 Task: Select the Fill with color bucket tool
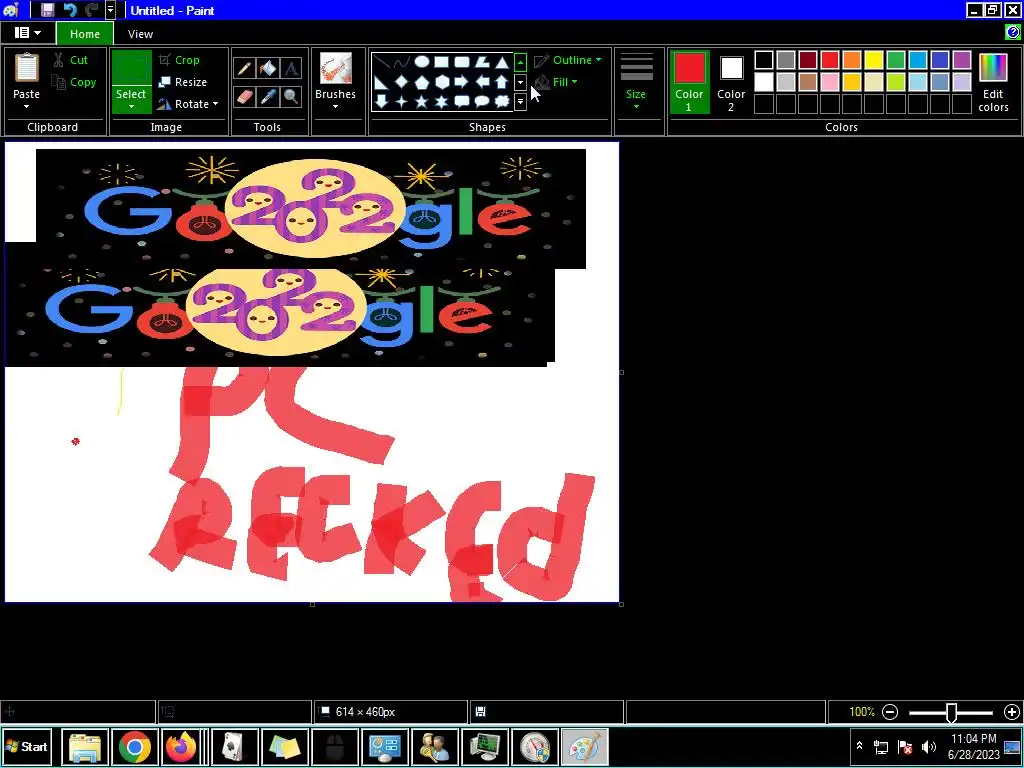(x=268, y=68)
